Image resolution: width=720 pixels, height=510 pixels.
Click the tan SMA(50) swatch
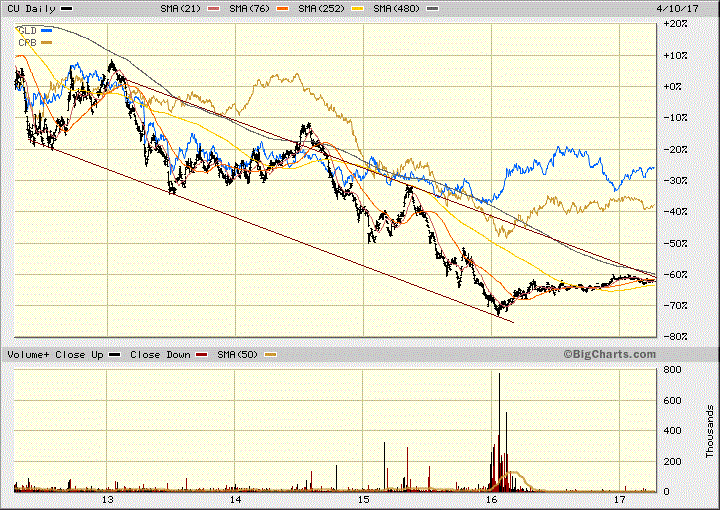coord(270,355)
